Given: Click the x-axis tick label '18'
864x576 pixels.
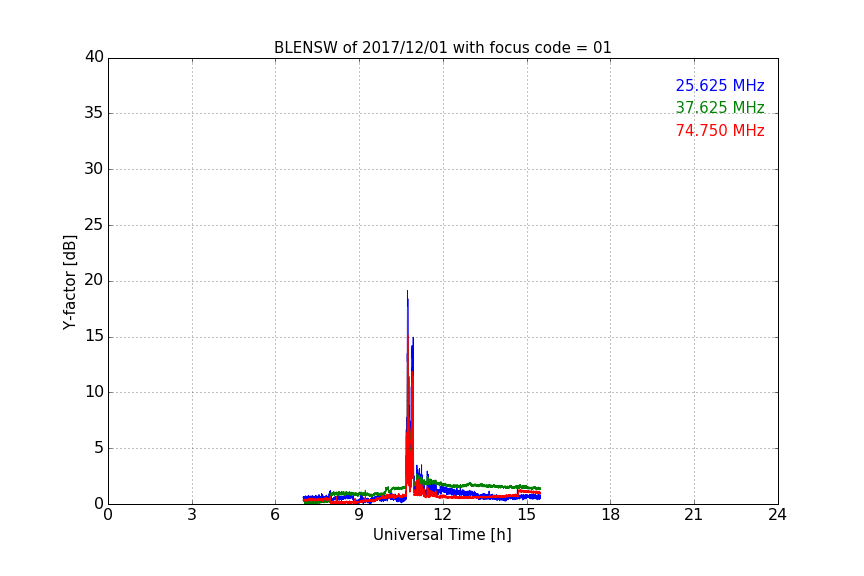Looking at the screenshot, I should tap(611, 515).
